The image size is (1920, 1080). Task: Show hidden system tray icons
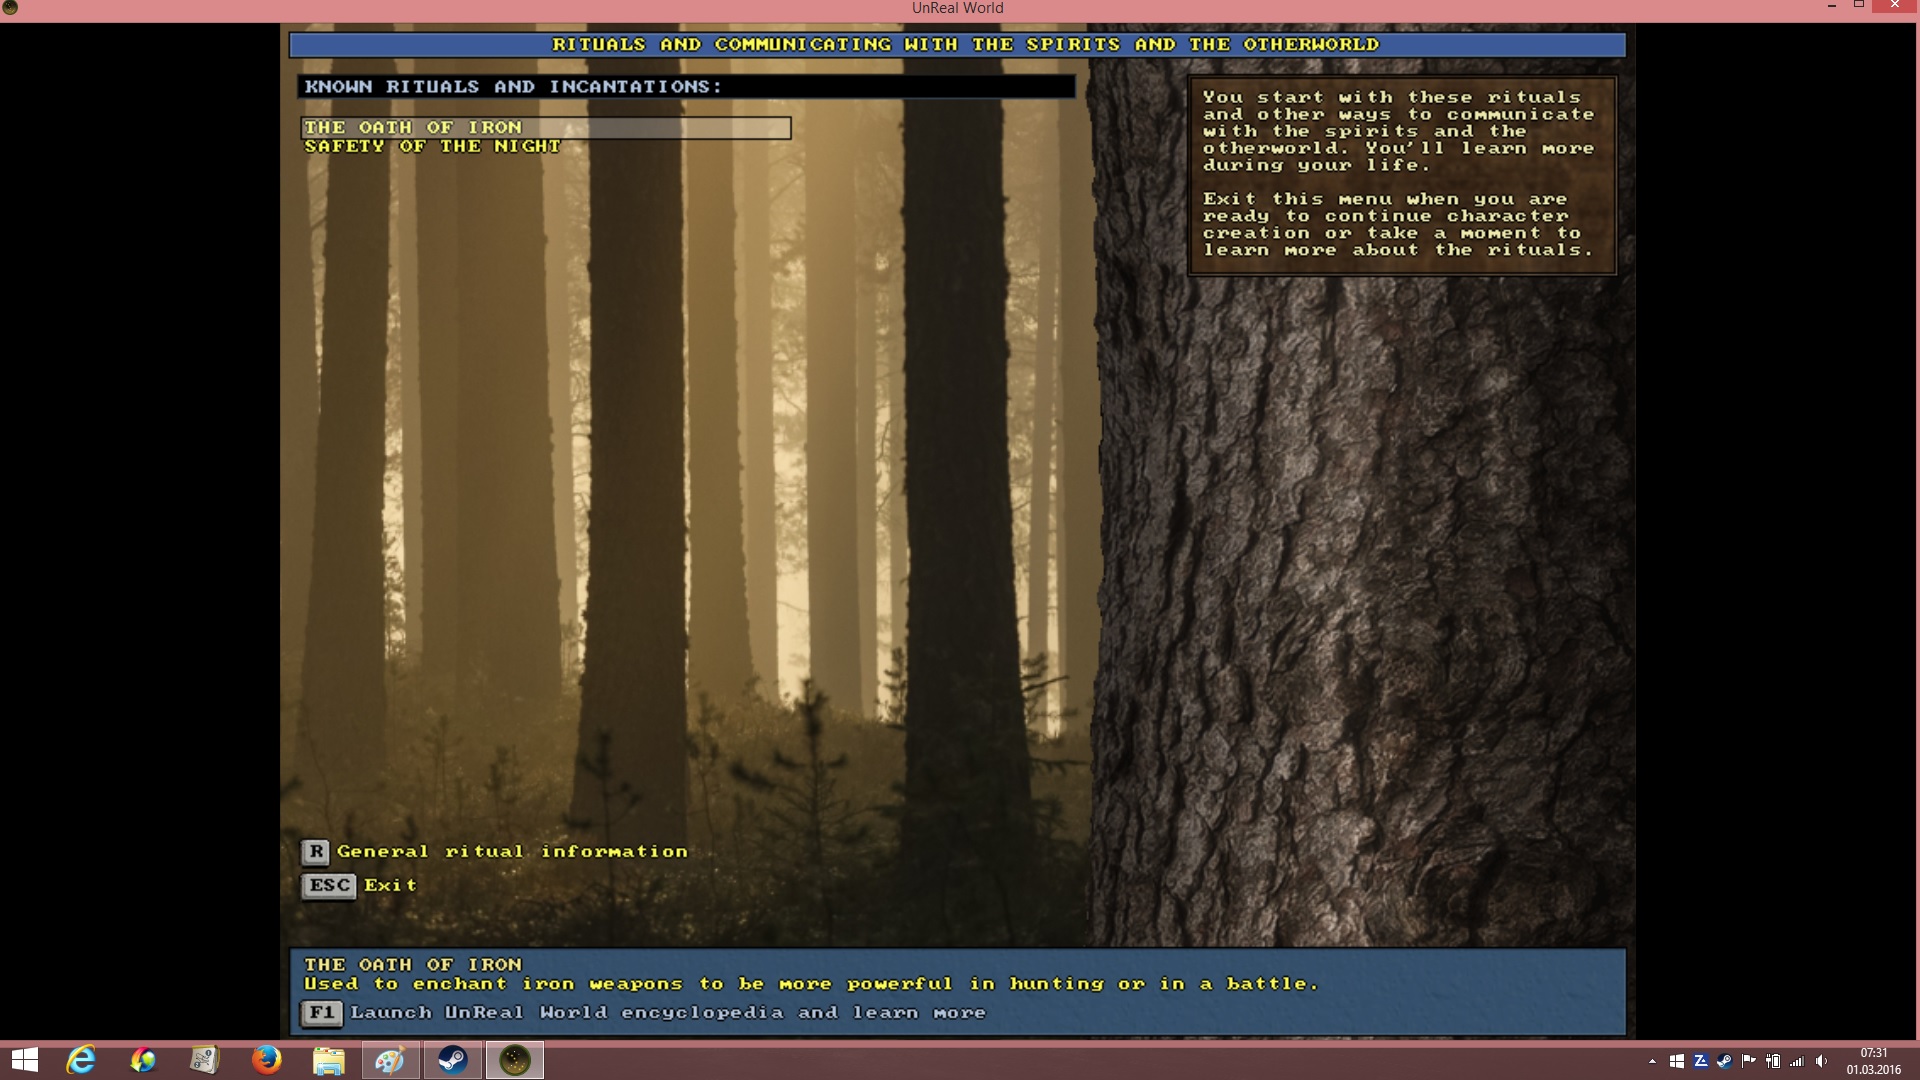tap(1652, 1062)
